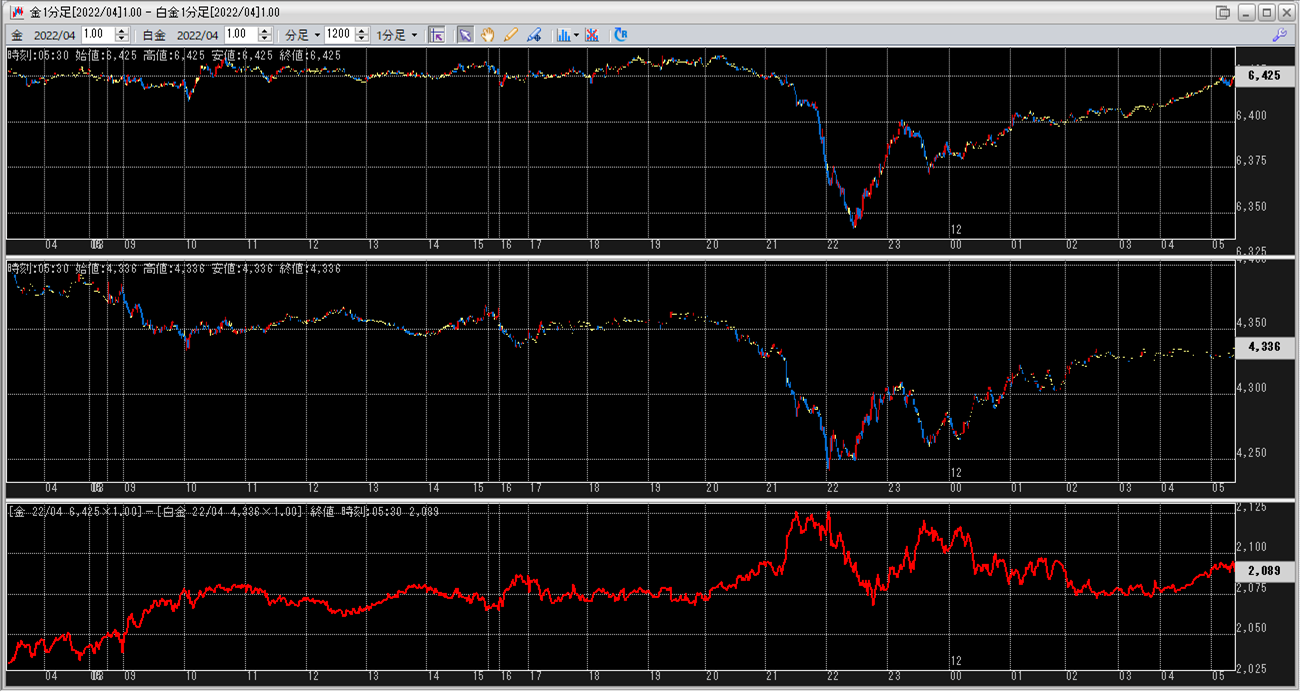Activate the hand pan tool
The image size is (1300, 692).
pos(488,34)
